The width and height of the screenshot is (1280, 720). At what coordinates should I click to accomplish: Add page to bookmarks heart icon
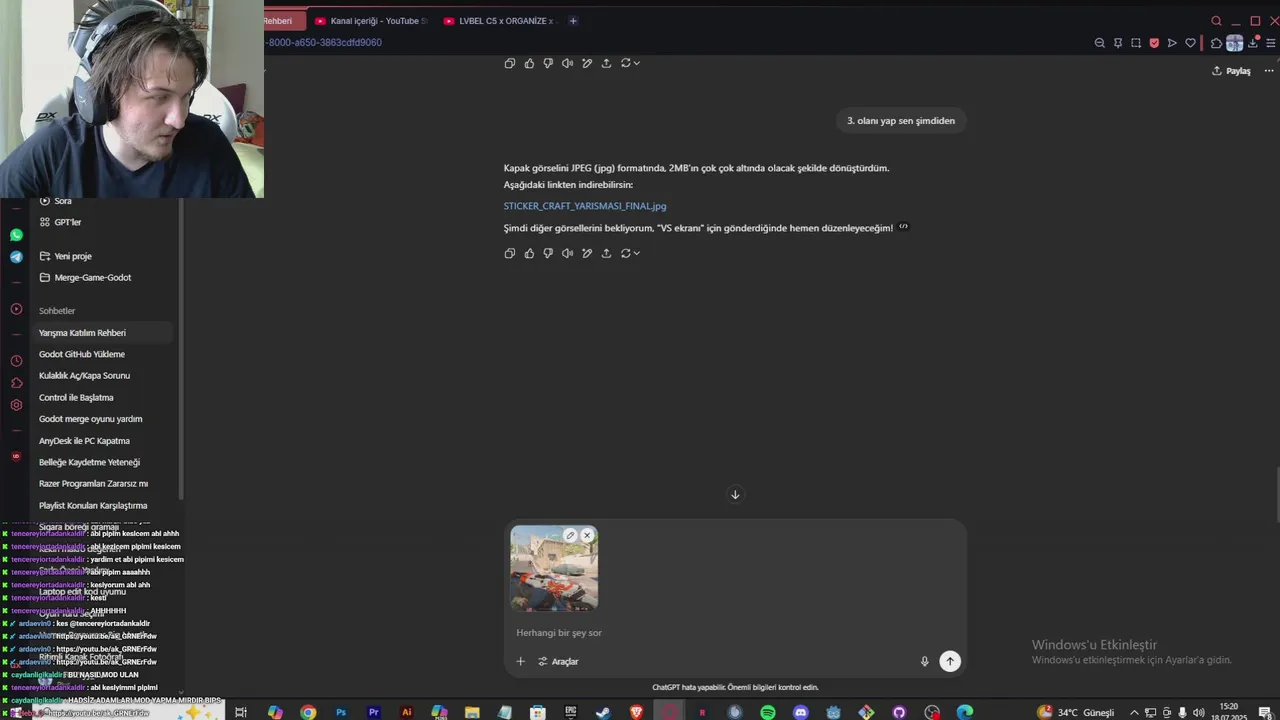click(x=1190, y=43)
